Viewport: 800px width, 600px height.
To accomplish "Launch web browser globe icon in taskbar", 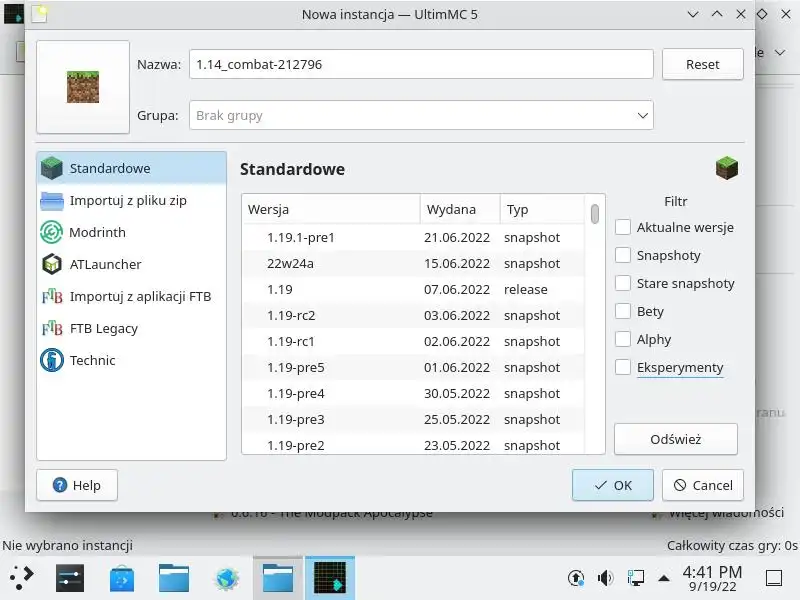I will [x=227, y=578].
